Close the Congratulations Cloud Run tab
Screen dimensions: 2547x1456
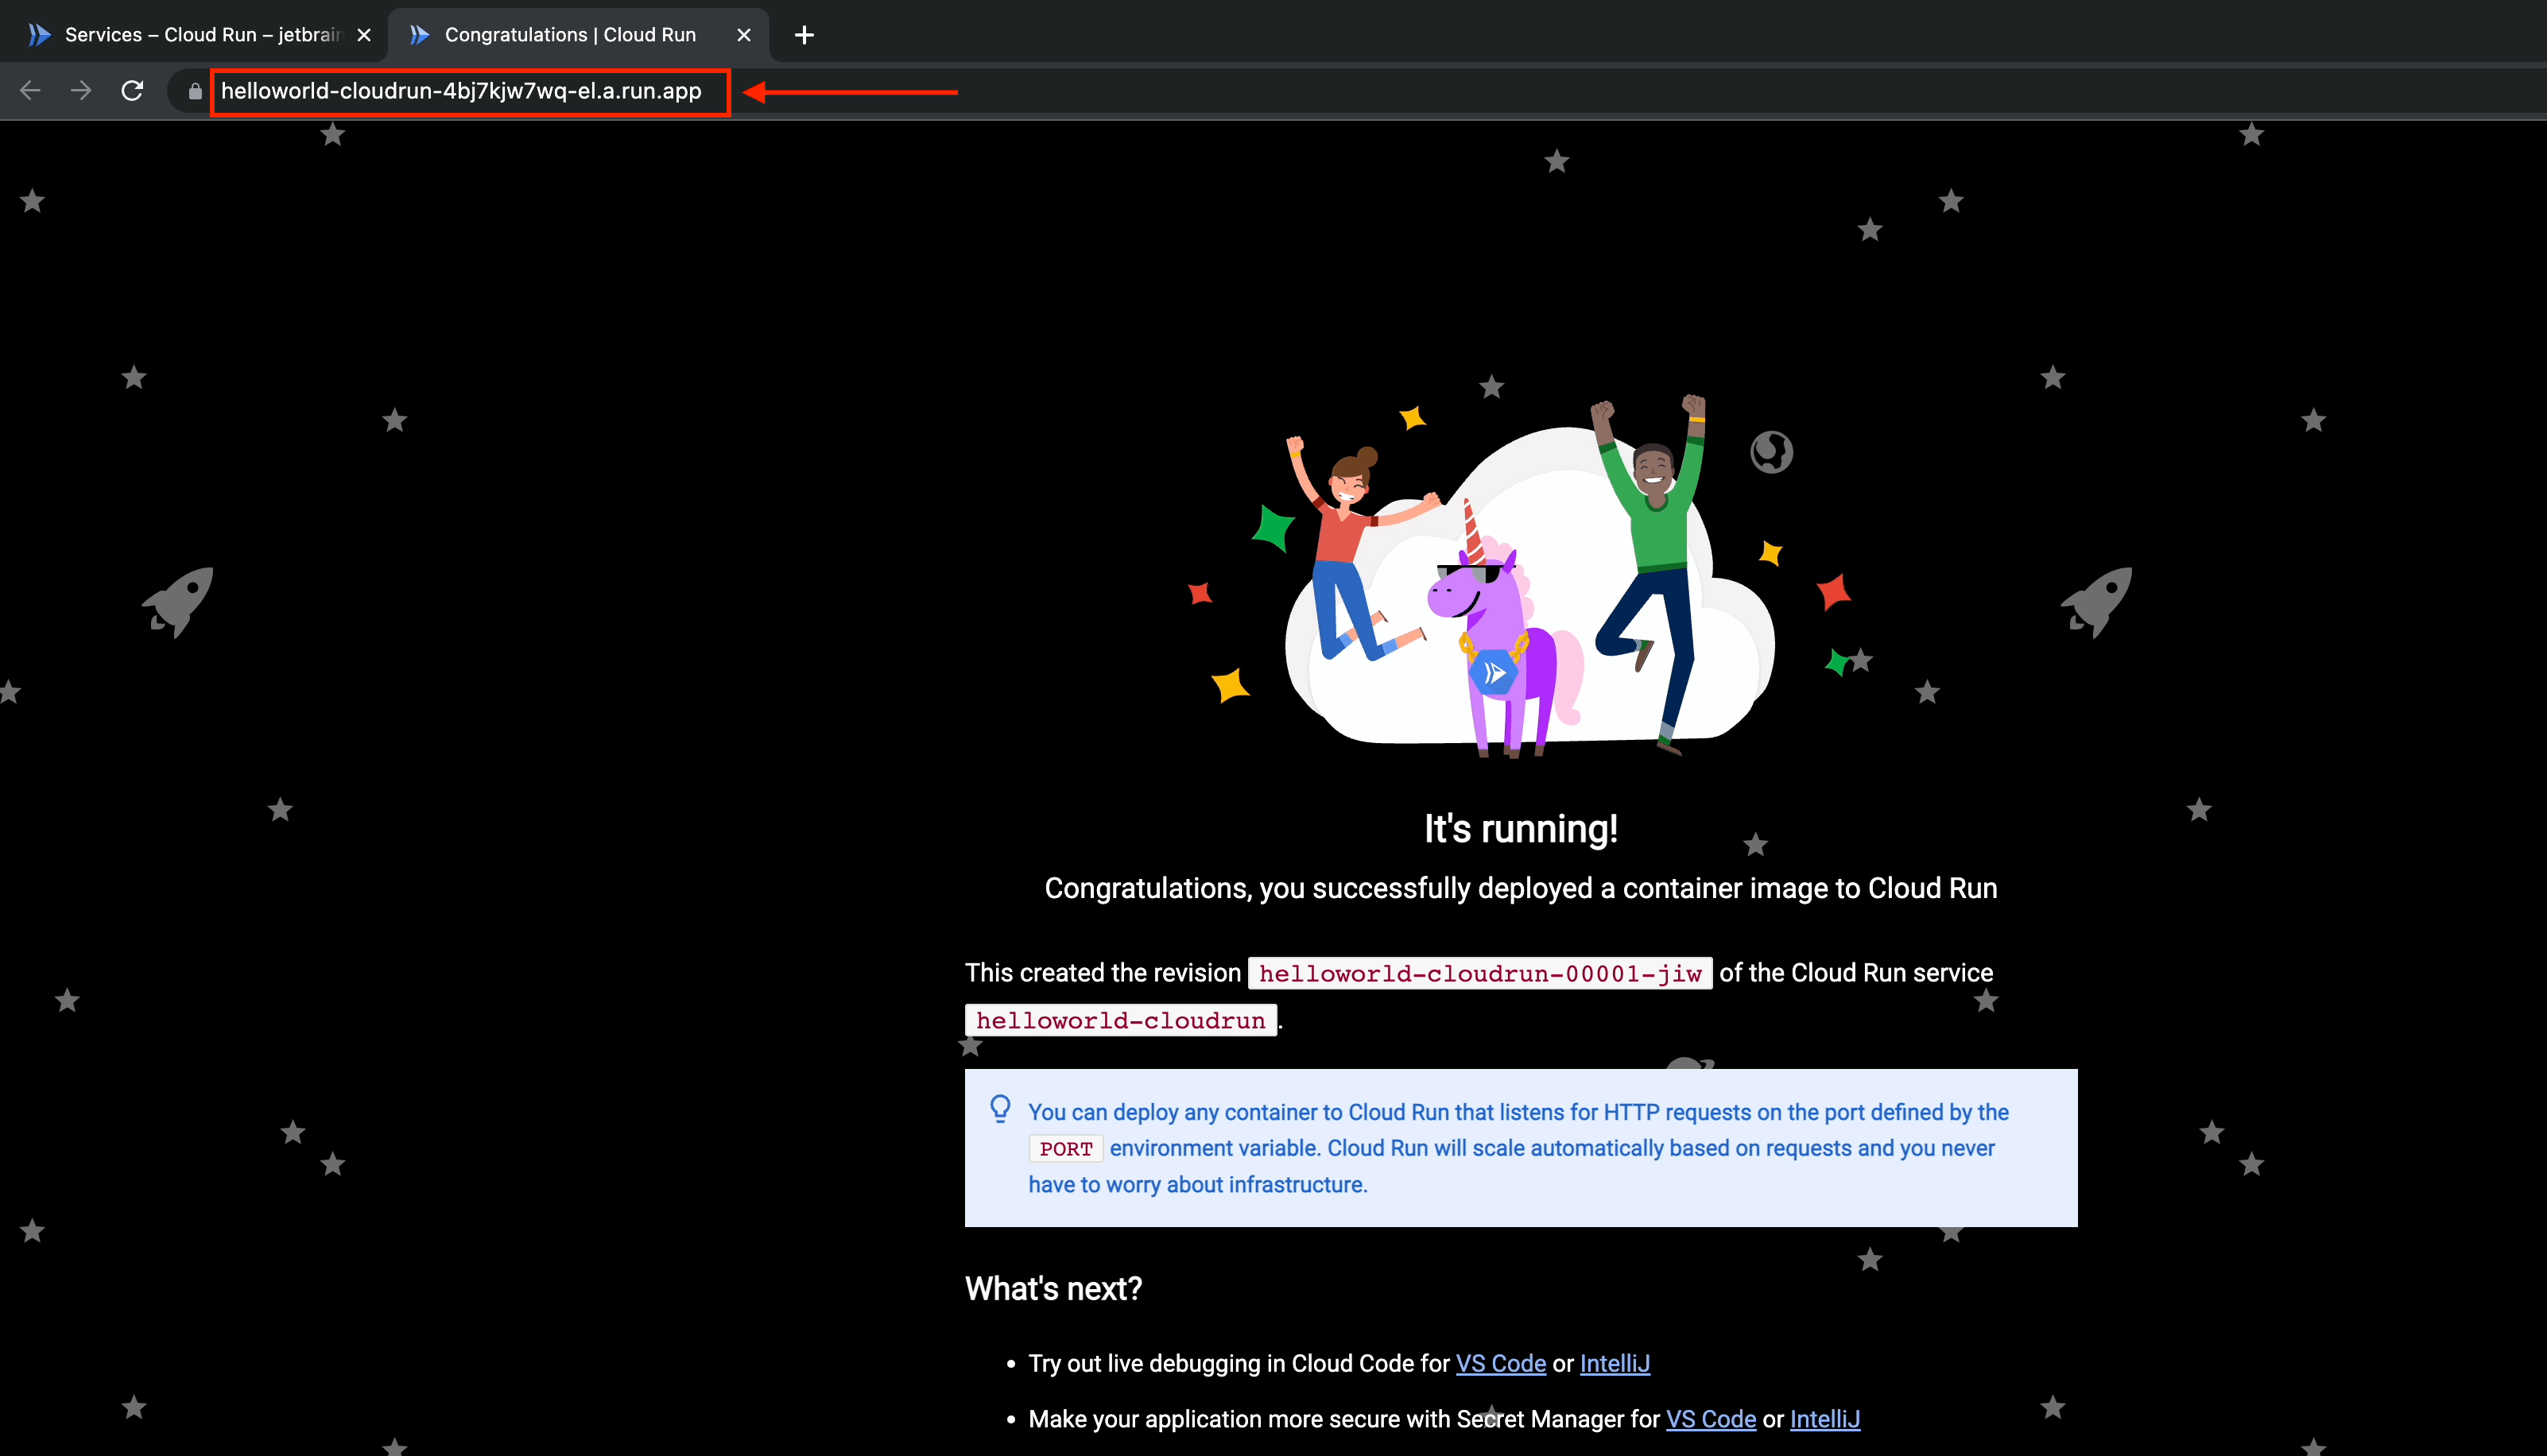(744, 35)
